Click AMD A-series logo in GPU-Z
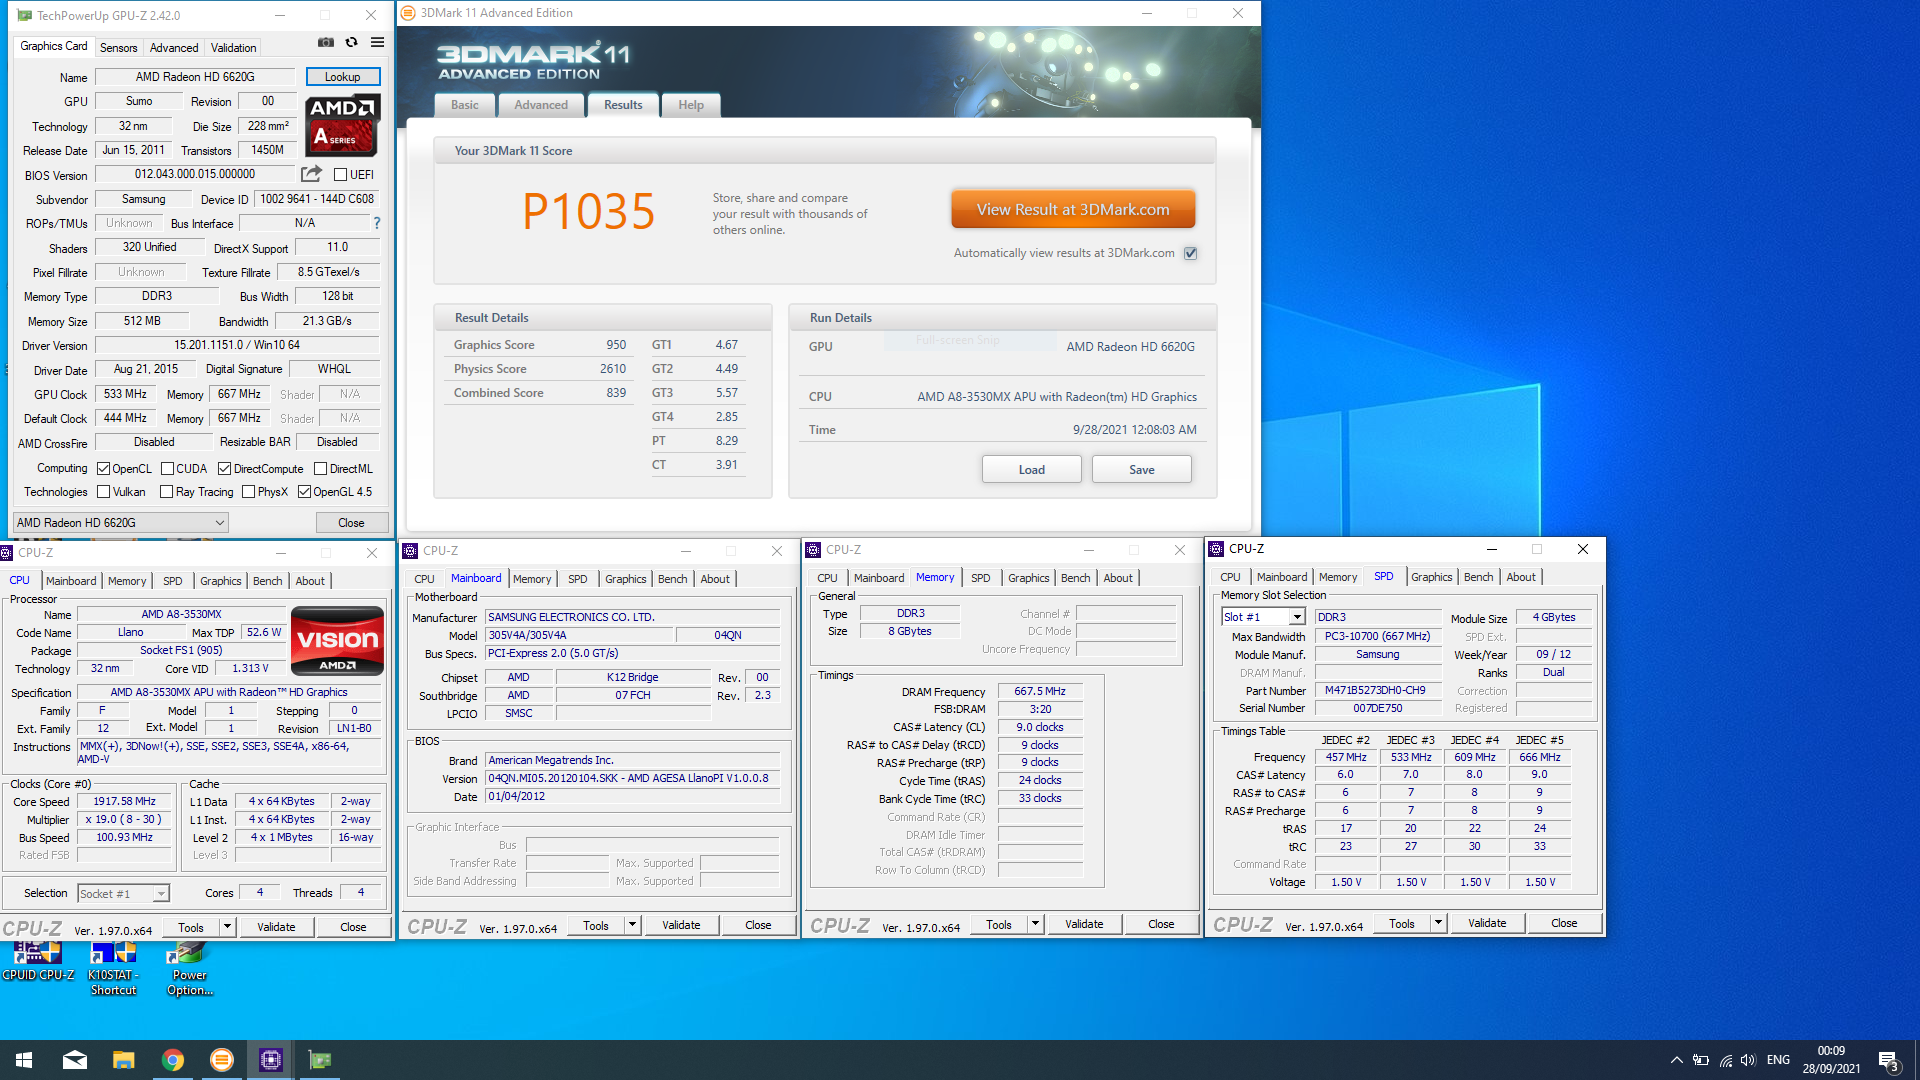This screenshot has width=1920, height=1080. coord(342,126)
